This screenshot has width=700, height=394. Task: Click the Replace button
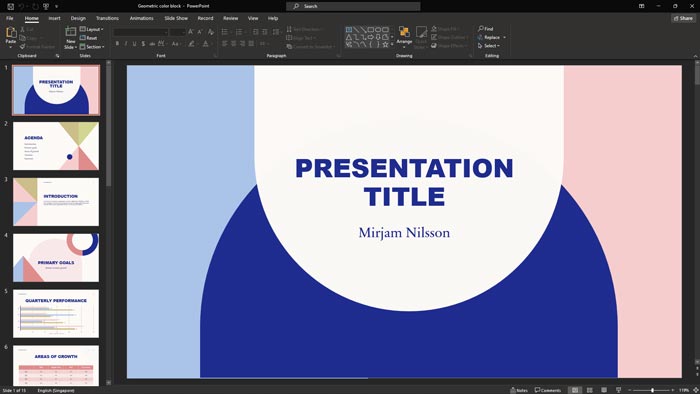[488, 37]
